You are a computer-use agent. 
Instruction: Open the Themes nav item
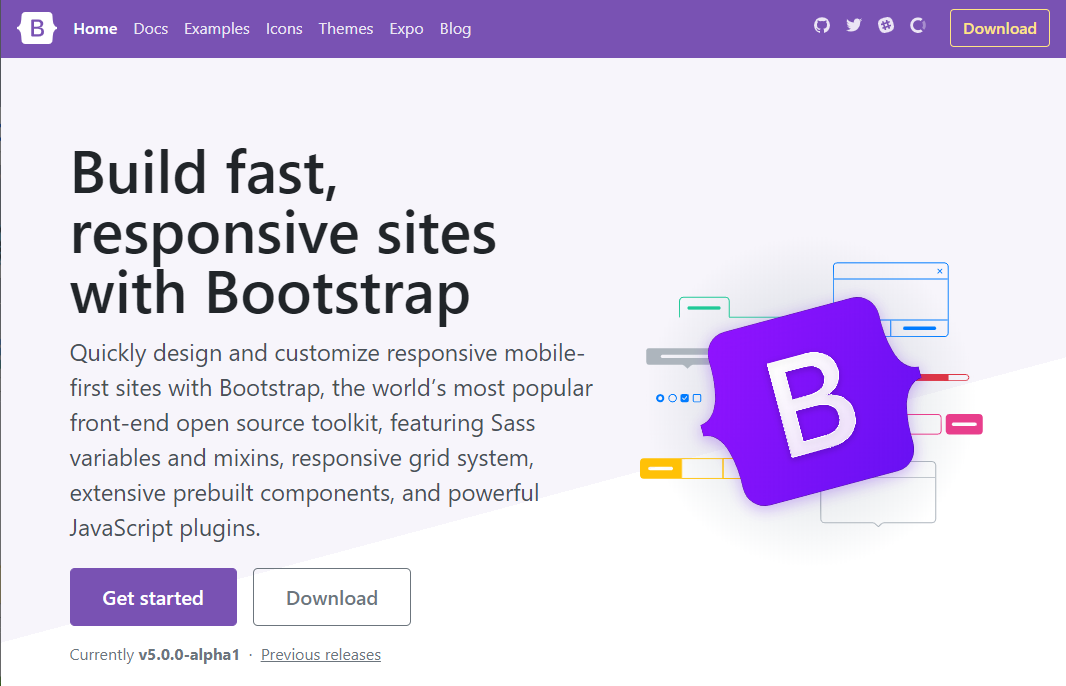click(346, 29)
